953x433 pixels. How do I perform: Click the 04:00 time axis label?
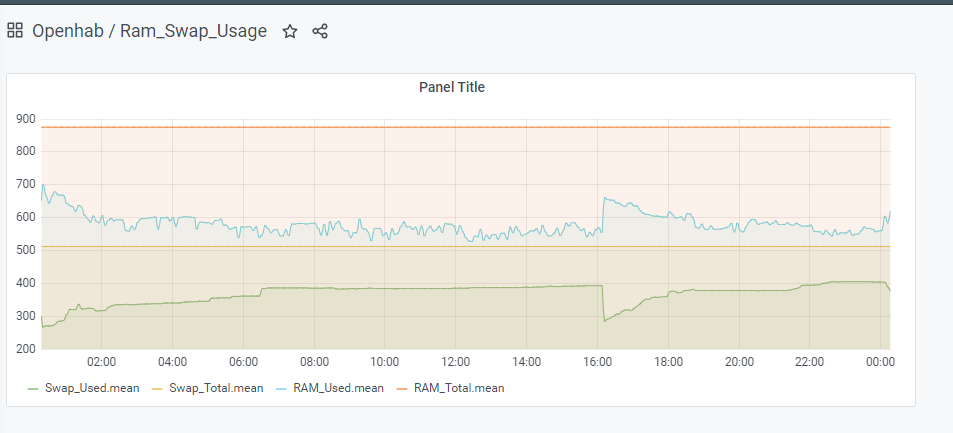172,362
